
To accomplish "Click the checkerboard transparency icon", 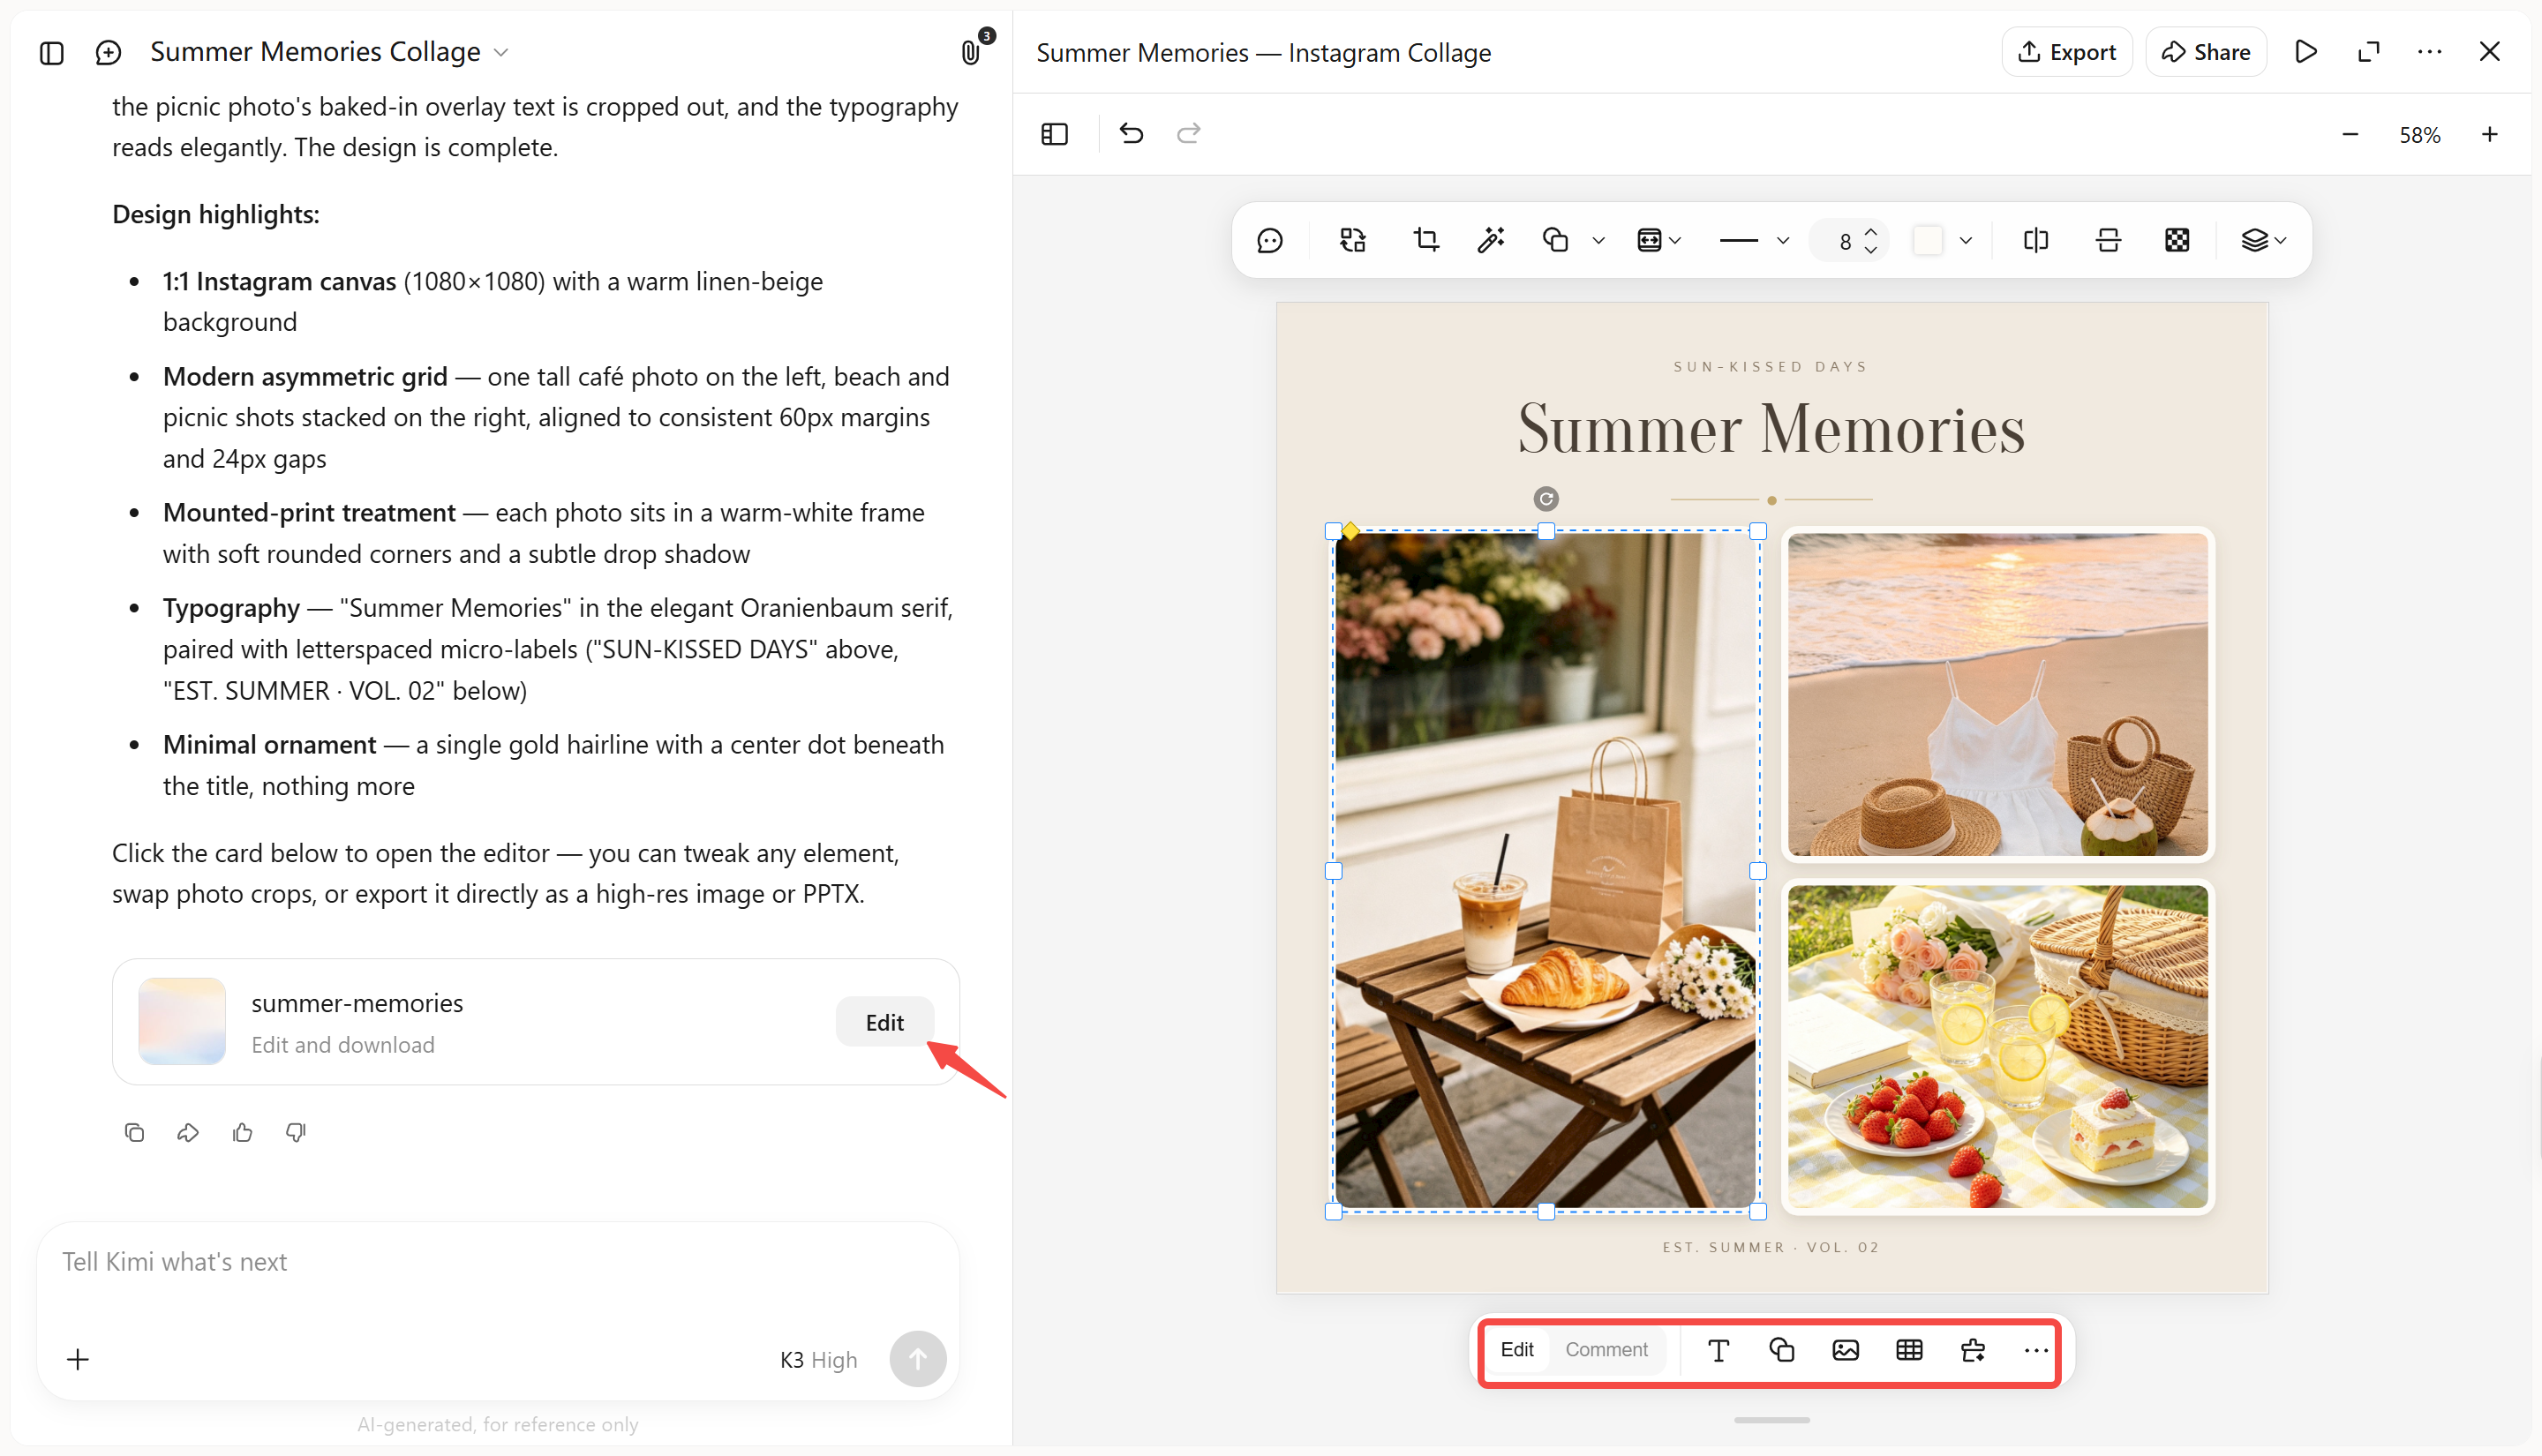I will [2177, 240].
